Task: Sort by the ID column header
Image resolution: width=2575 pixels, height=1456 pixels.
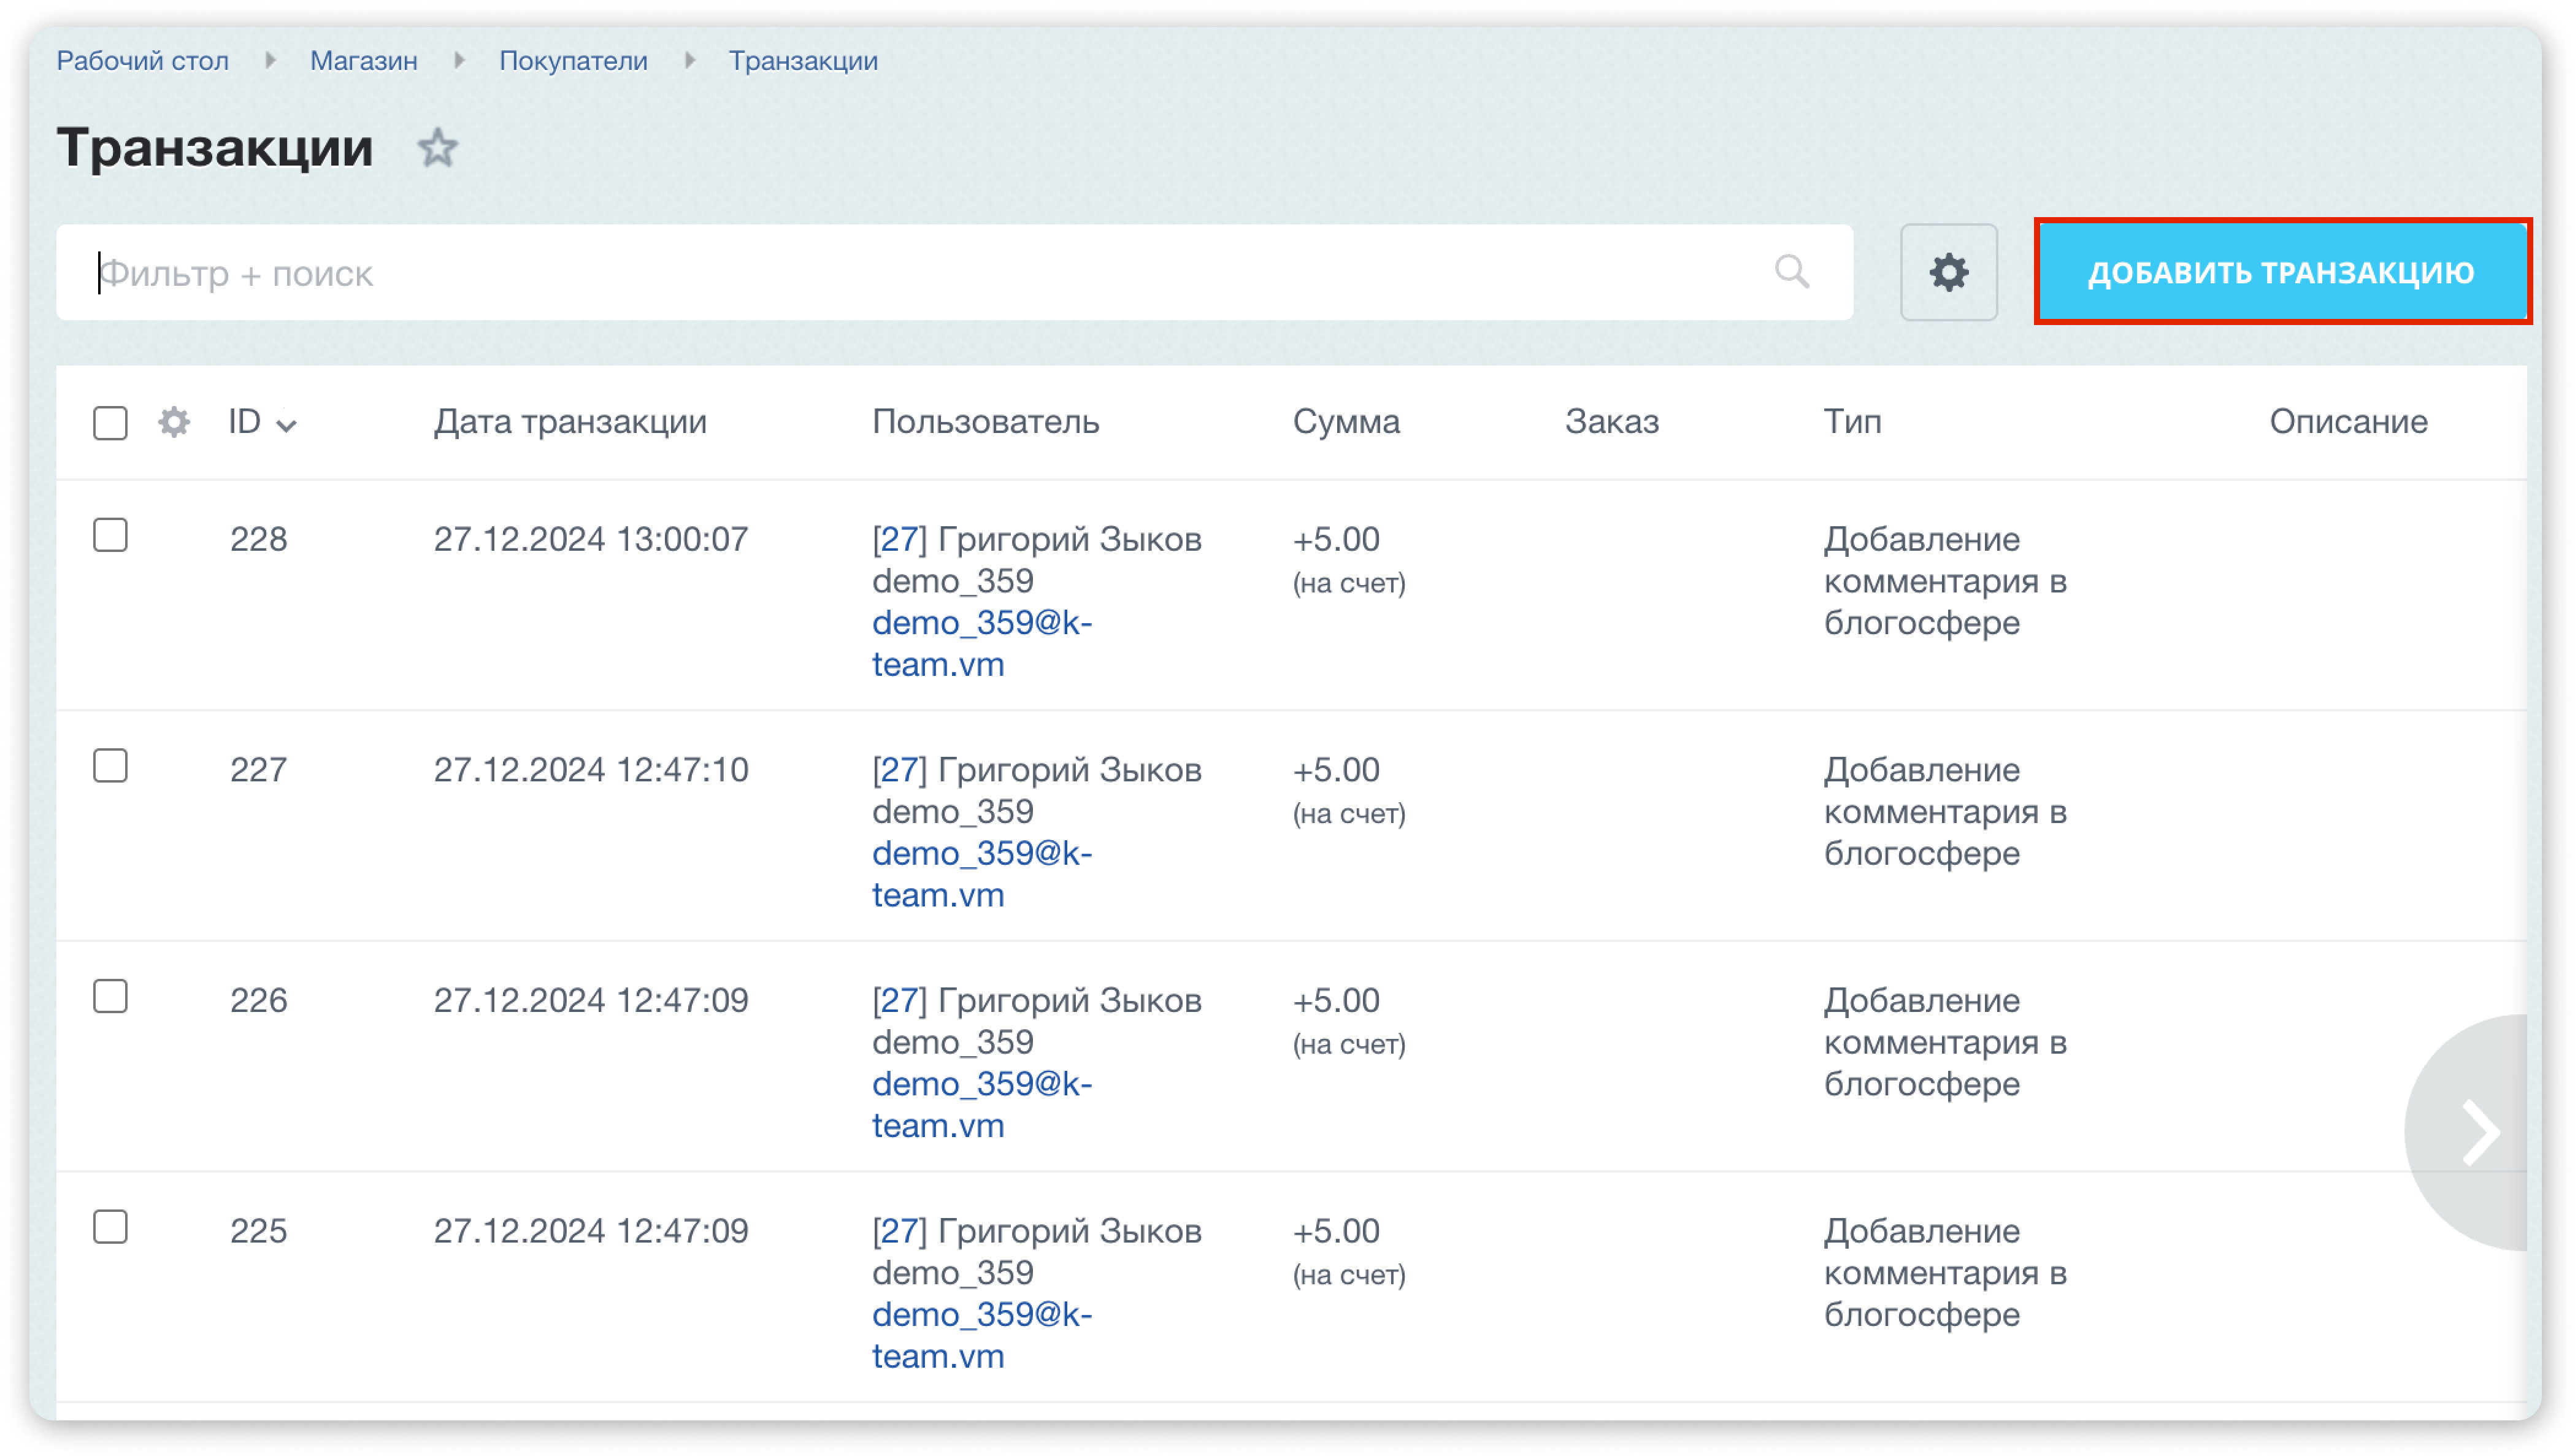Action: (262, 422)
